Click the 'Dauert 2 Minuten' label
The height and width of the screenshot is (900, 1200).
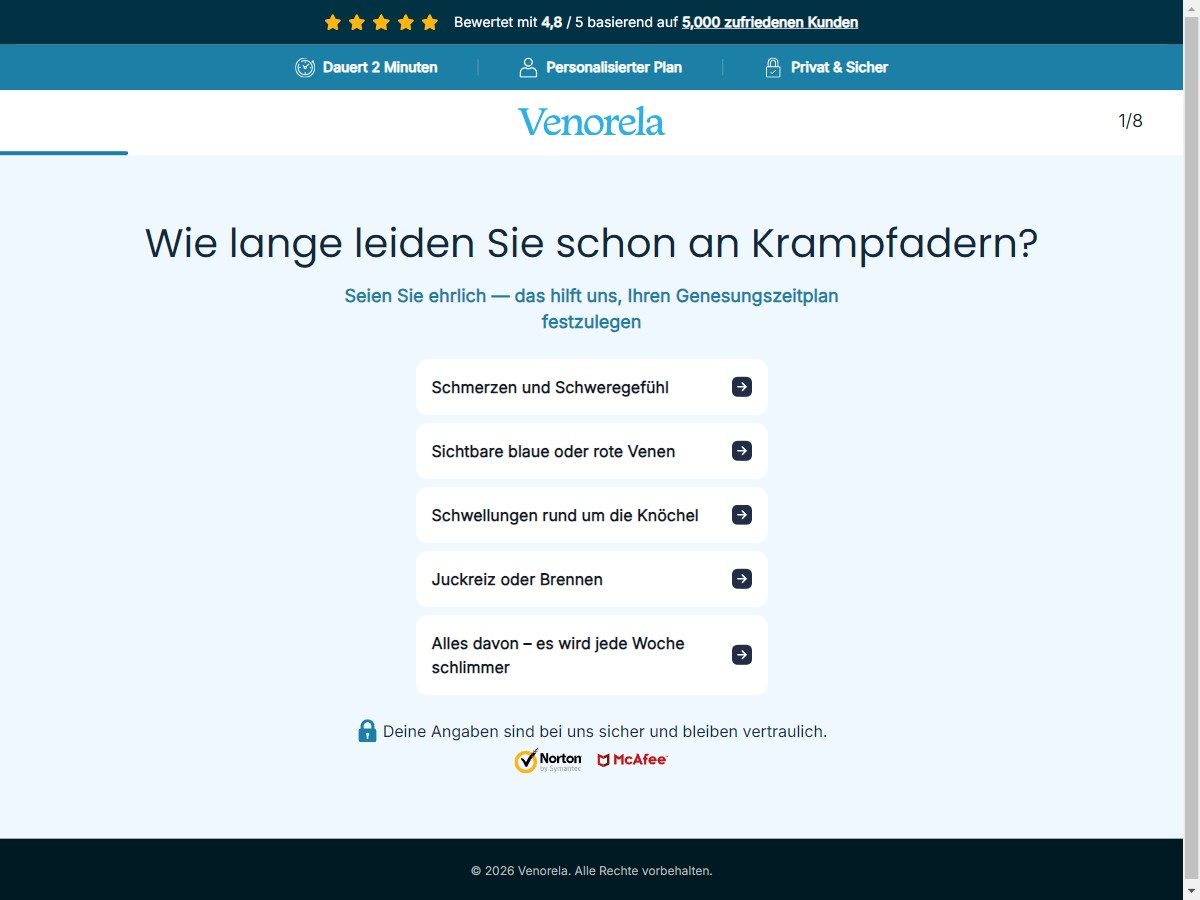point(380,67)
